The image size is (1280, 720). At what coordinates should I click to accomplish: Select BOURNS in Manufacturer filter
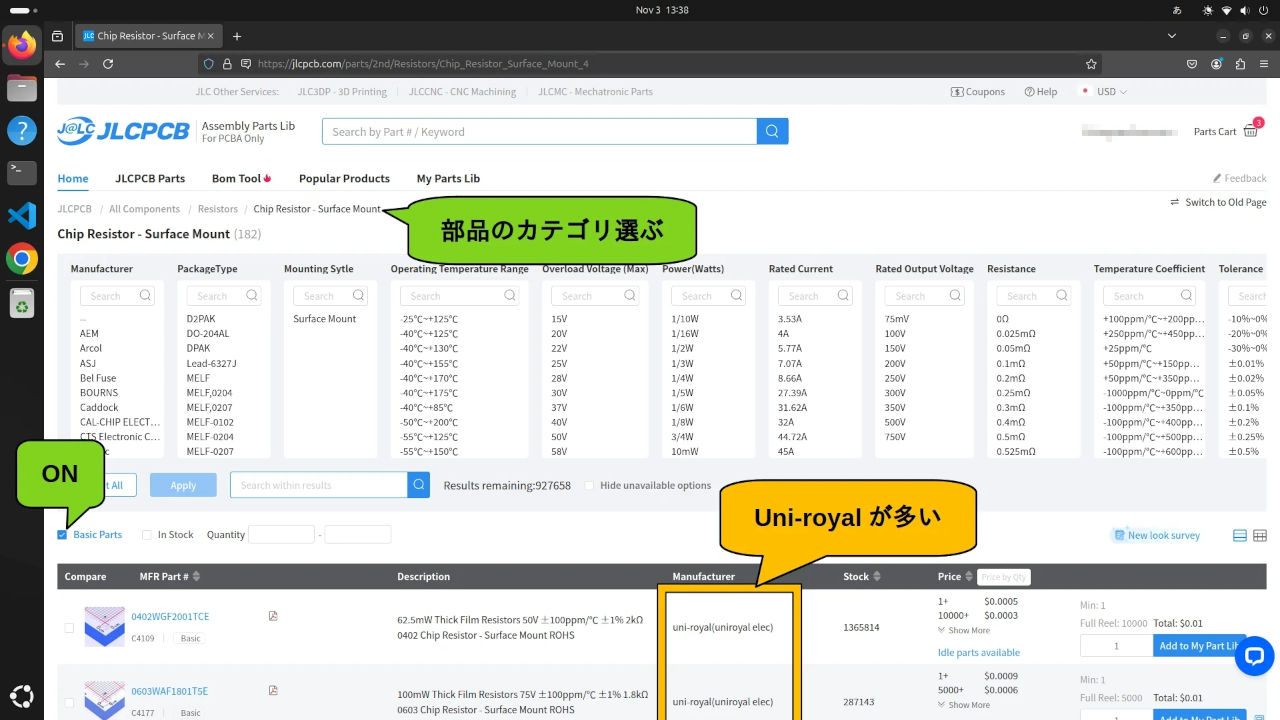(x=99, y=393)
